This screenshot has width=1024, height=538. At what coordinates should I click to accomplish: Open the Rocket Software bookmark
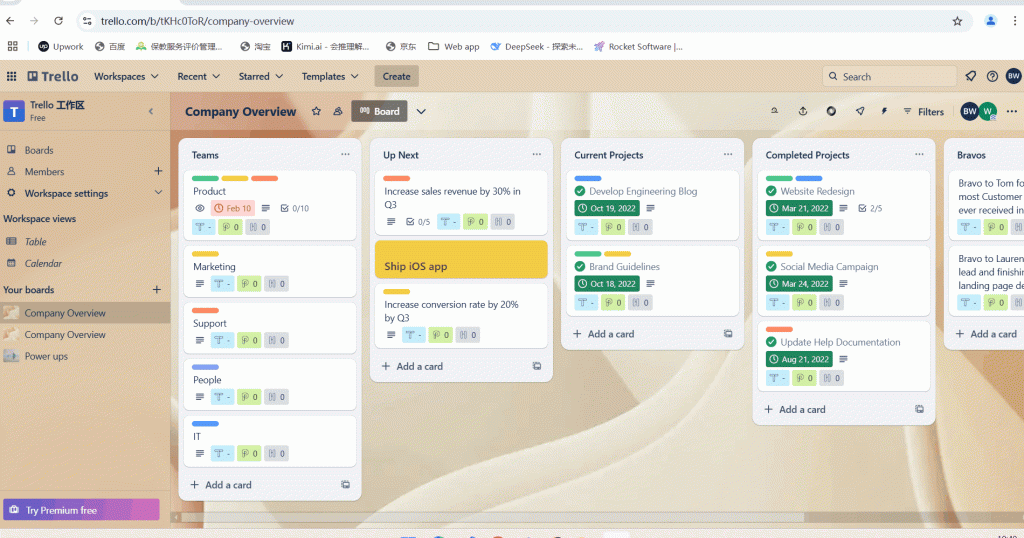coord(638,46)
